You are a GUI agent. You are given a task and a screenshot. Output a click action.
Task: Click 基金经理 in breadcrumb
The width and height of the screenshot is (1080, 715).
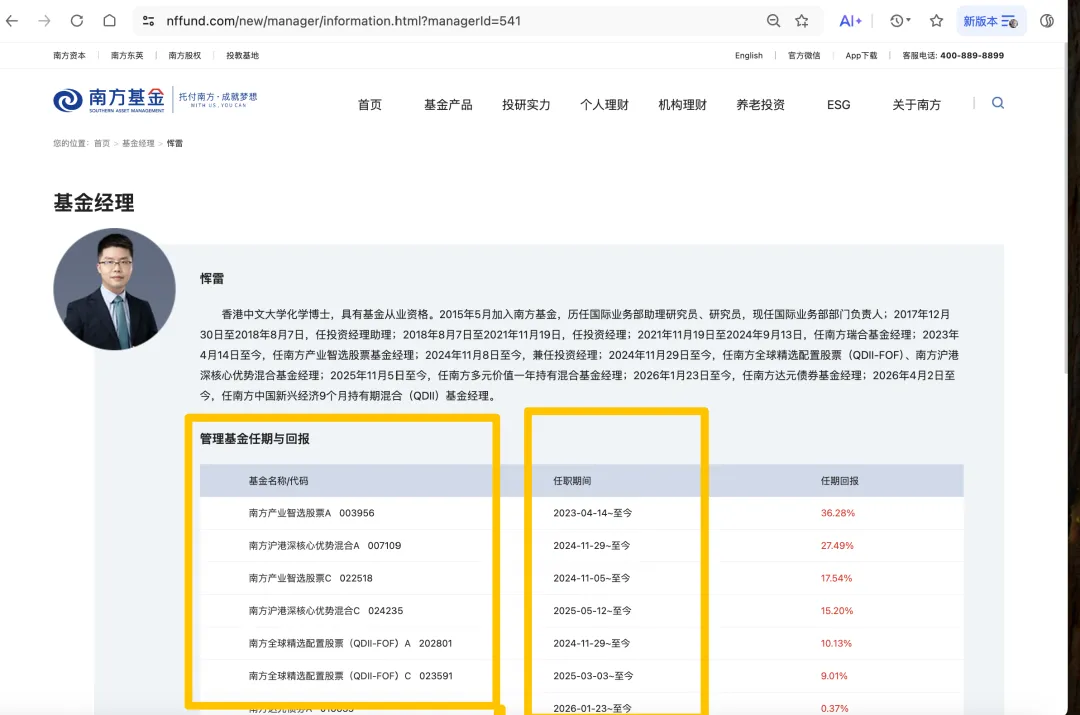click(138, 143)
